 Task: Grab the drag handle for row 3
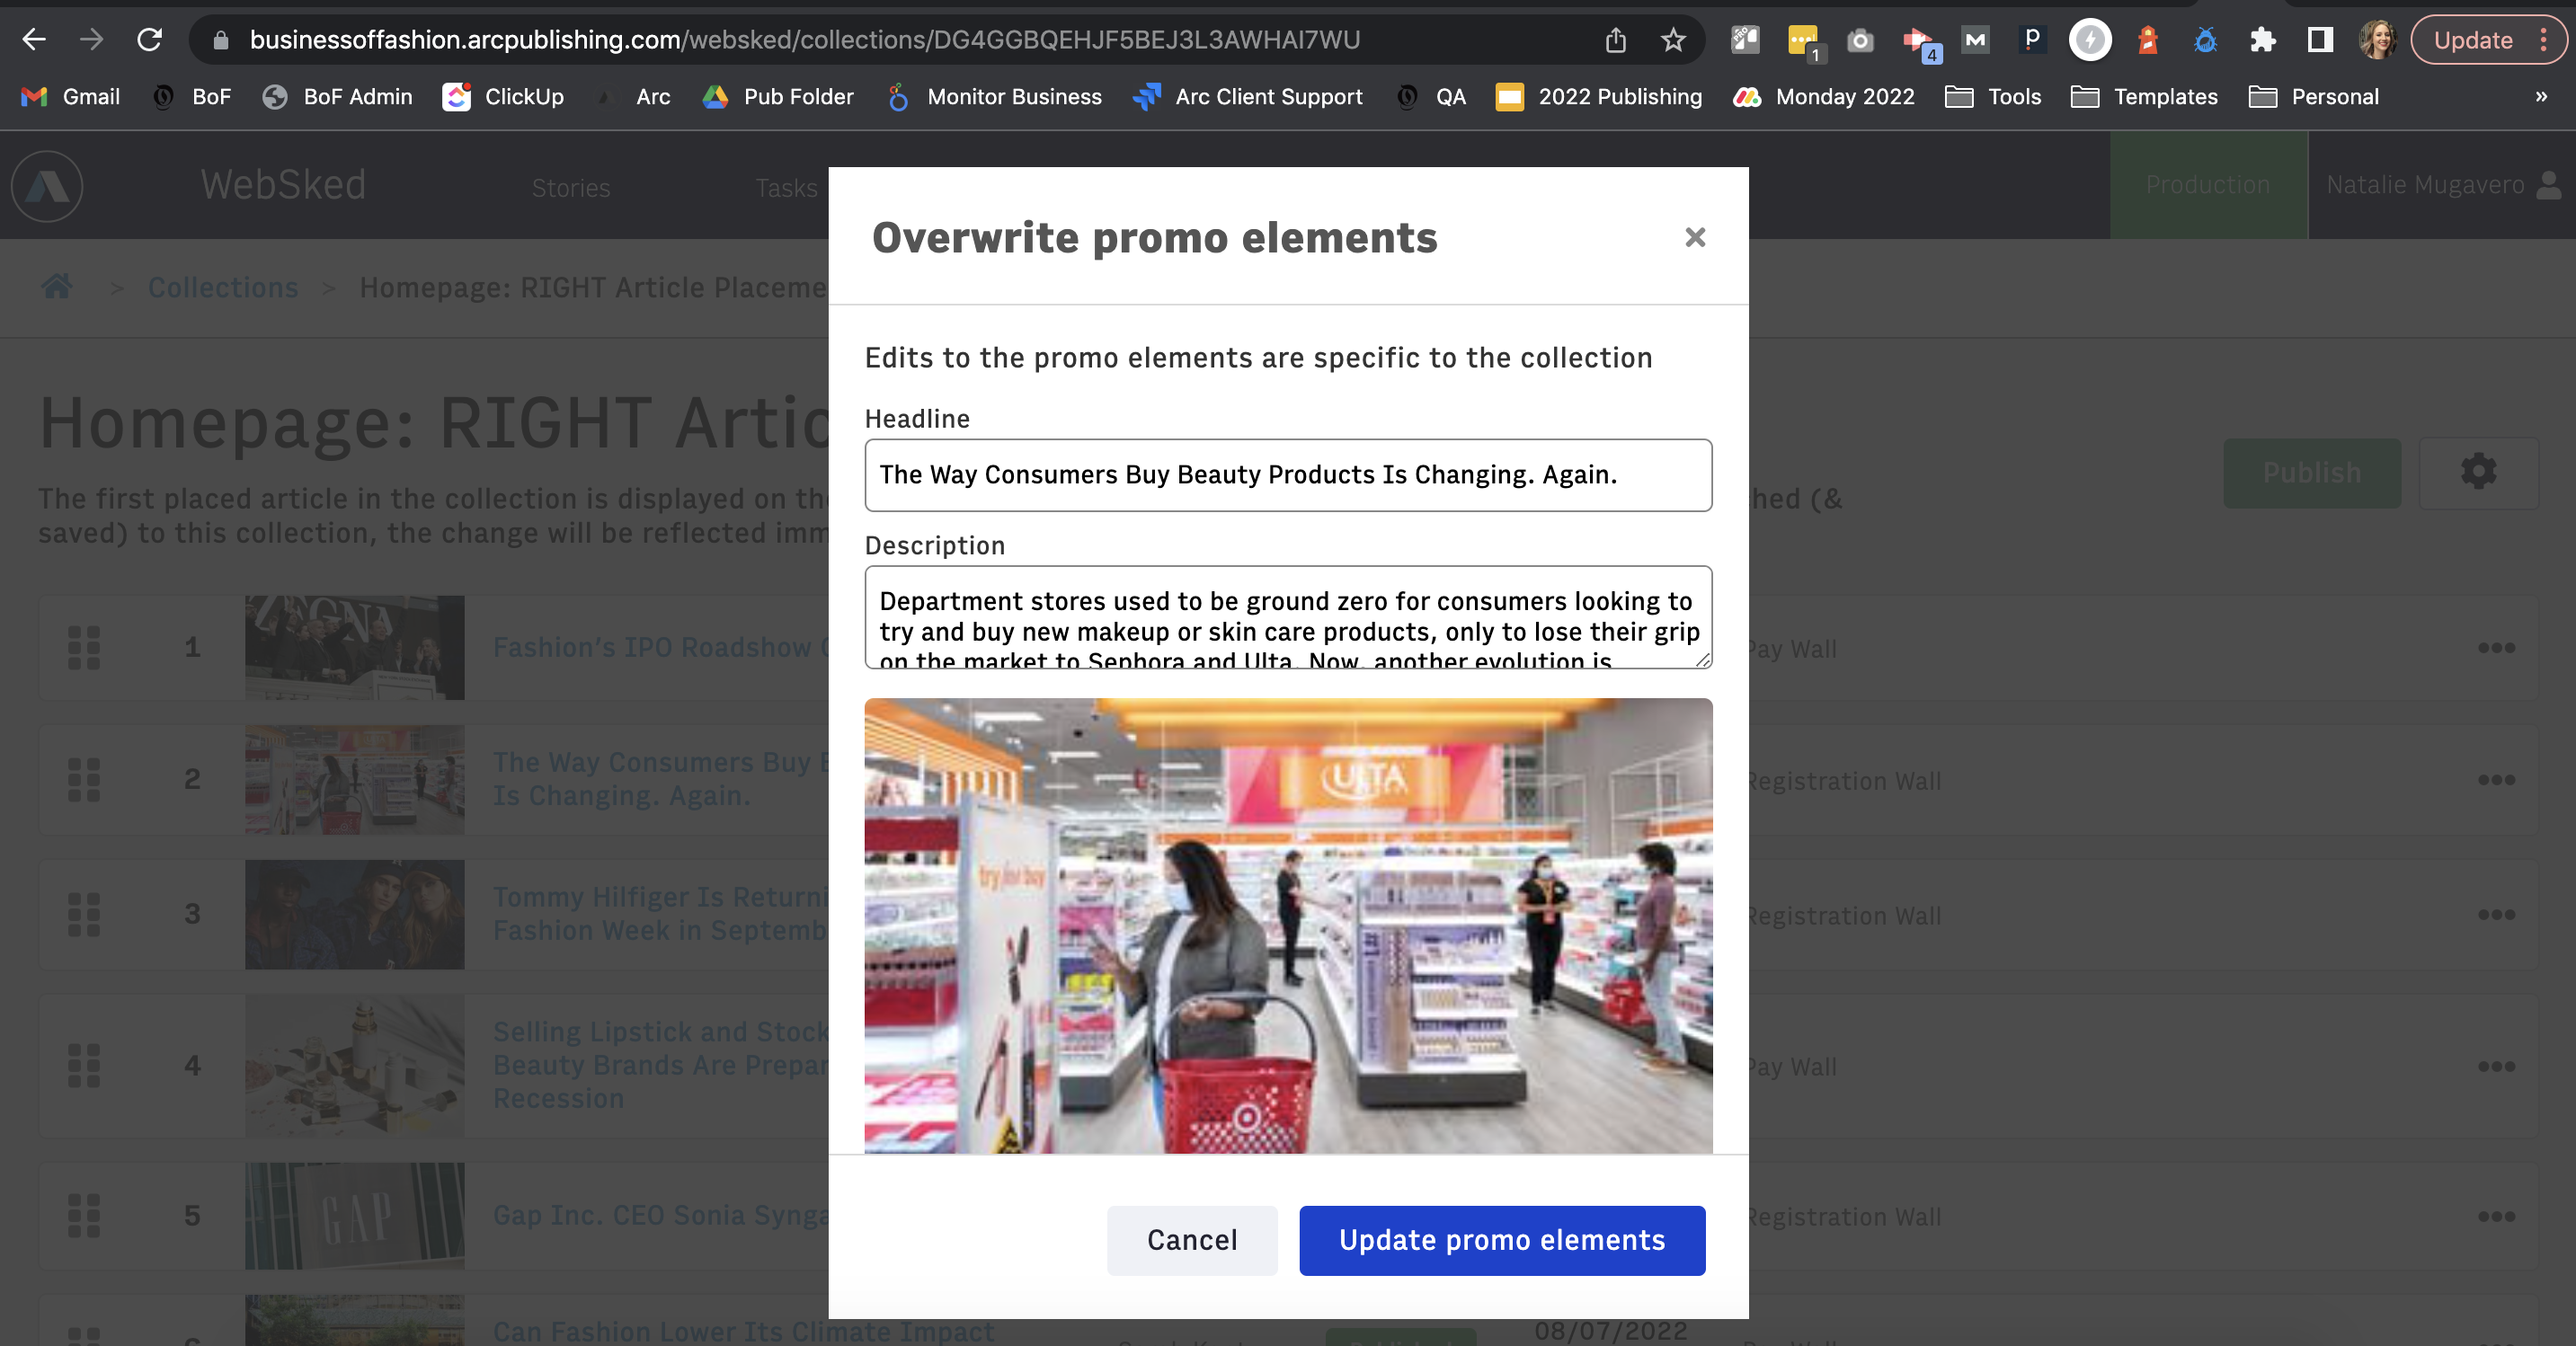click(84, 914)
